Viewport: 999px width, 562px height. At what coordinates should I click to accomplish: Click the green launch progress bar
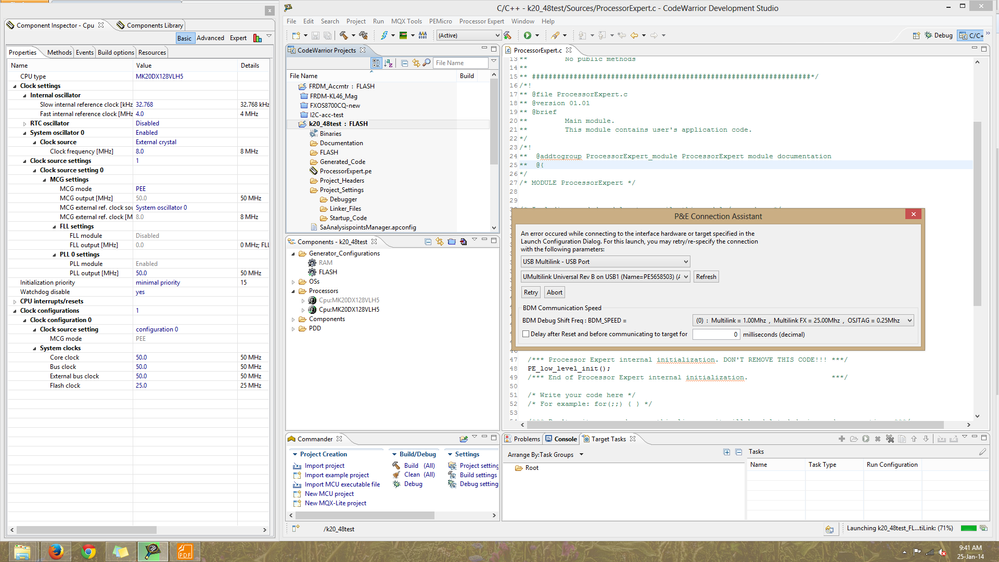click(x=968, y=528)
